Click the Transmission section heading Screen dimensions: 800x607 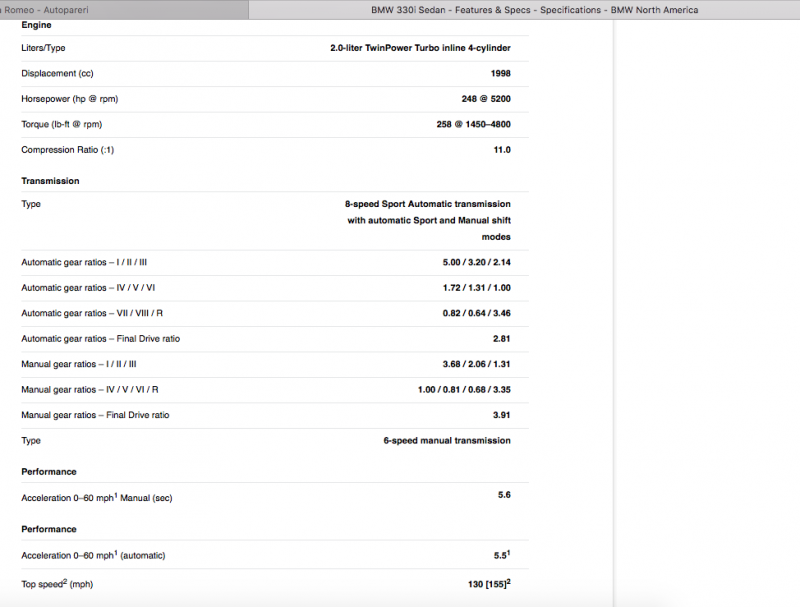coord(50,181)
